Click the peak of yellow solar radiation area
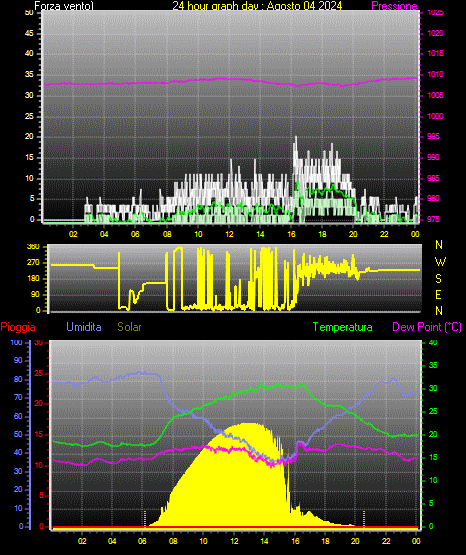The height and width of the screenshot is (555, 466). 244,424
